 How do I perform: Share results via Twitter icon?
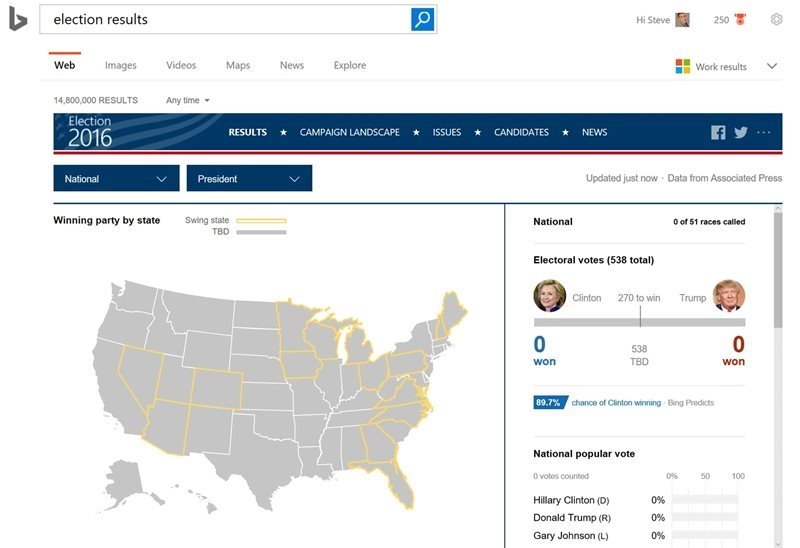741,132
